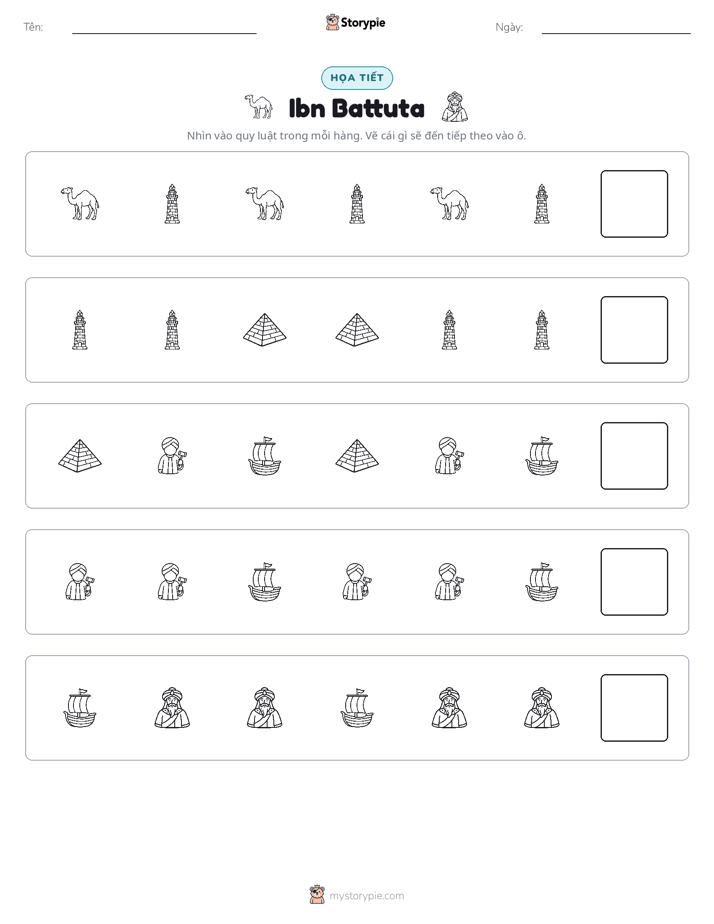Click the Ngày date line field

click(616, 28)
